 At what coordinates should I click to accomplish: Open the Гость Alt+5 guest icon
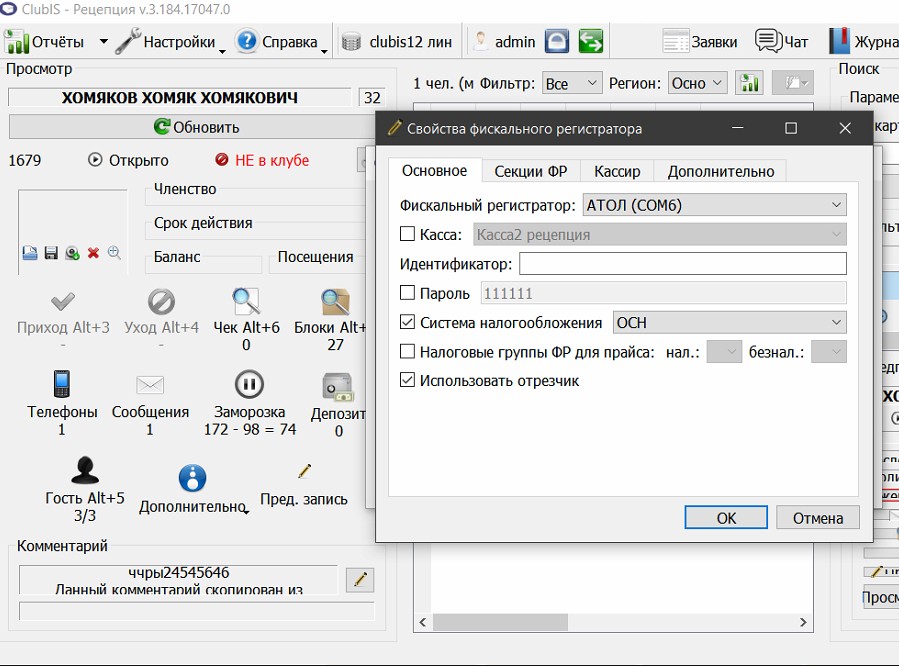coord(85,471)
